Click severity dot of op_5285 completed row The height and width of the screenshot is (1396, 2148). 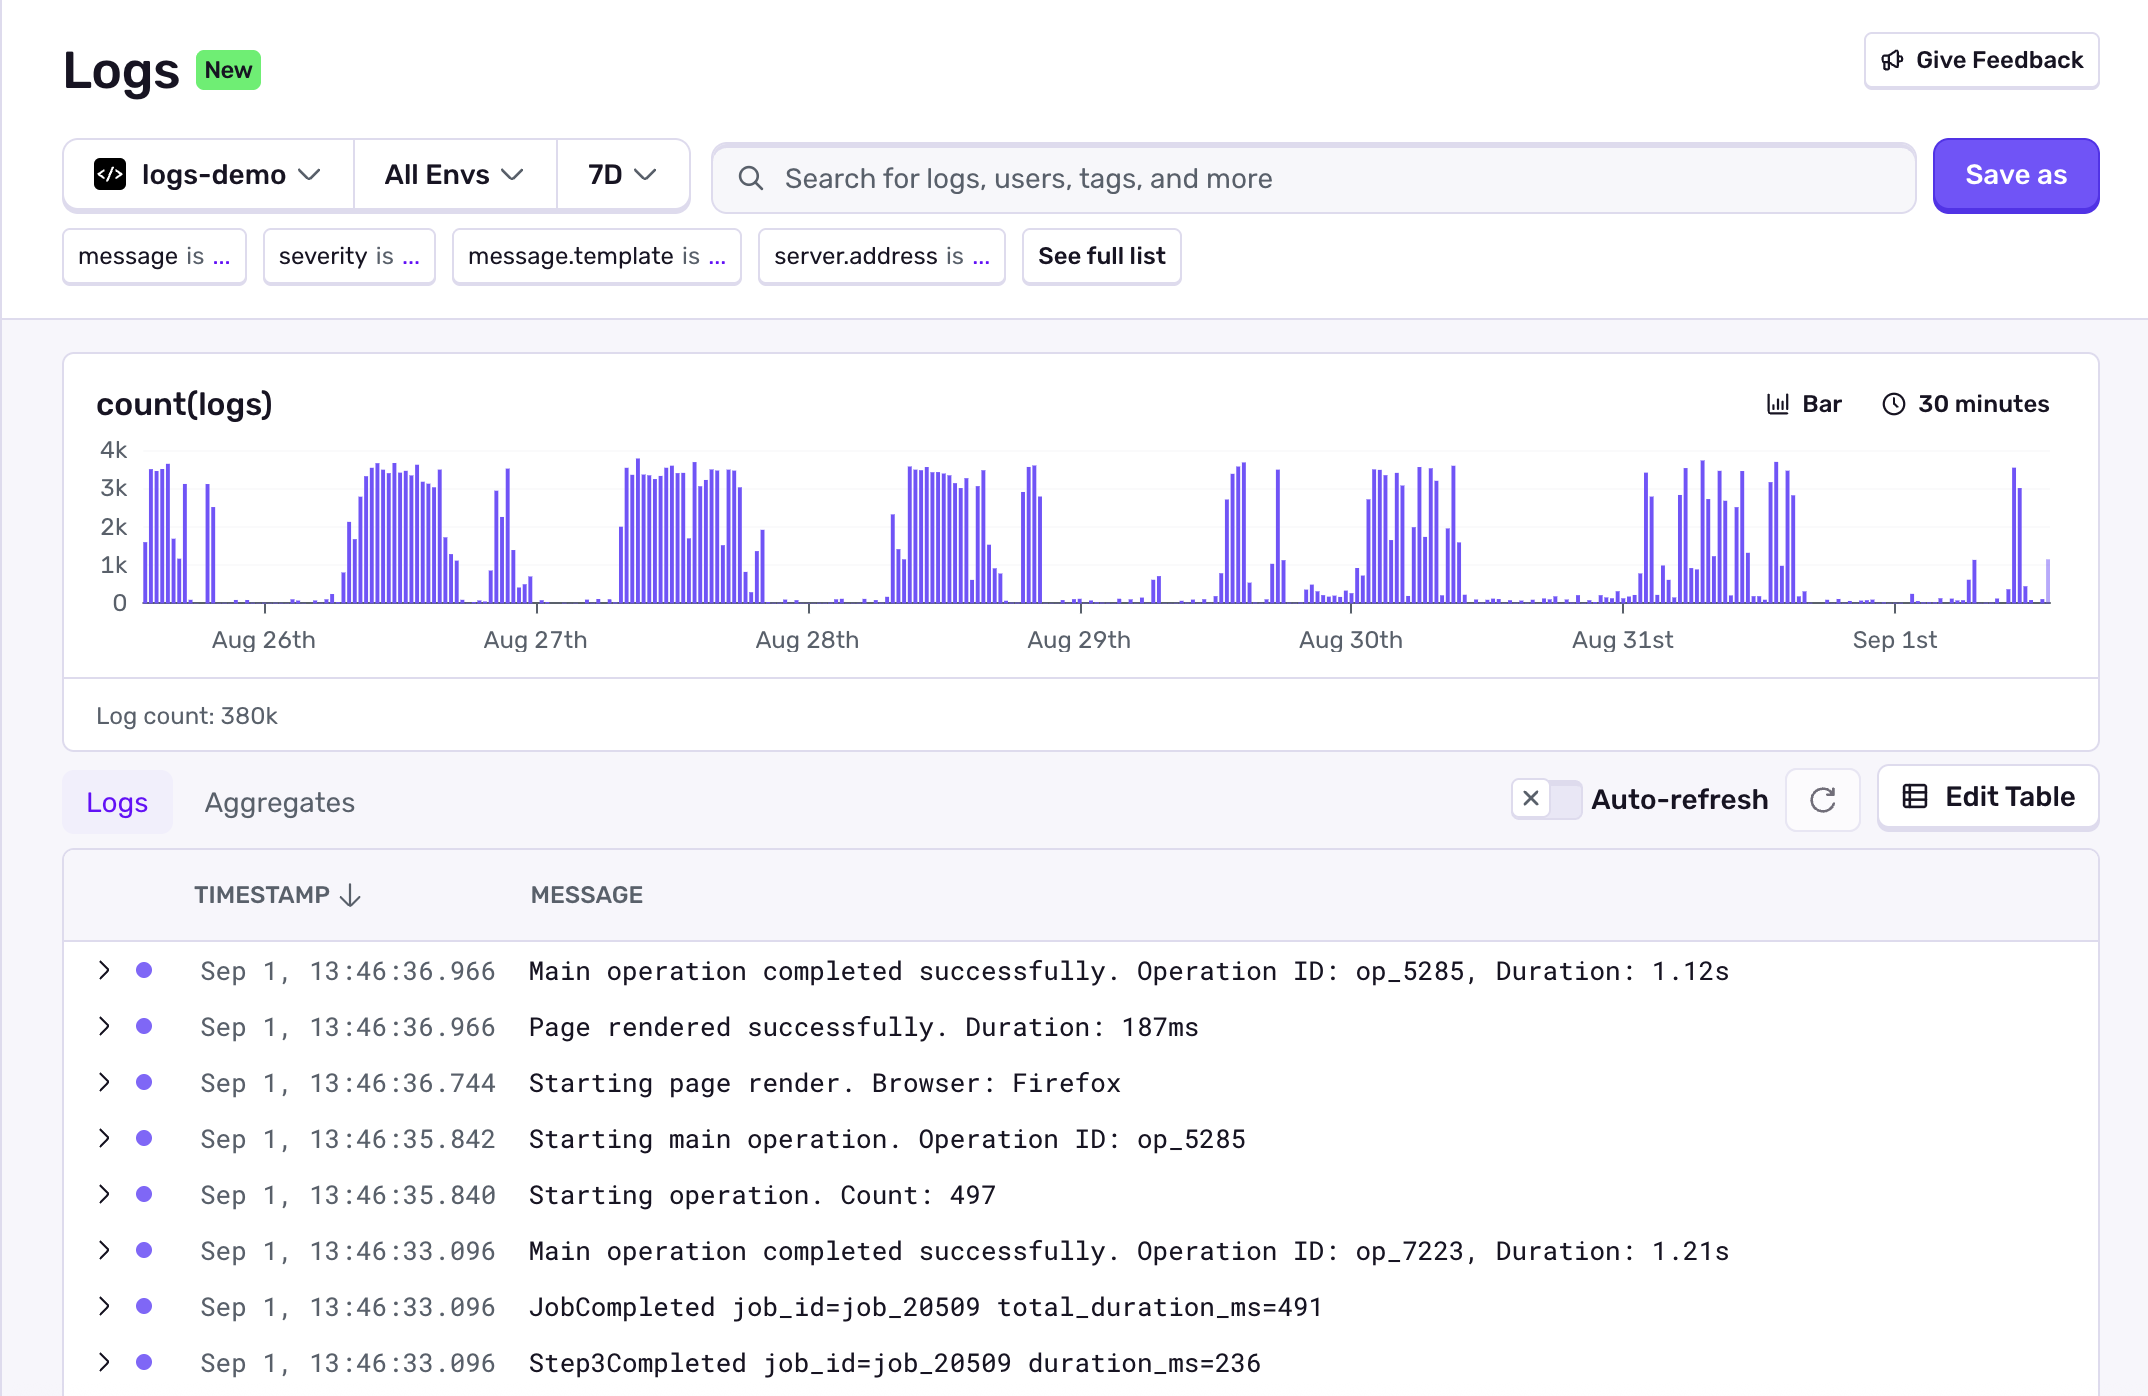click(144, 970)
